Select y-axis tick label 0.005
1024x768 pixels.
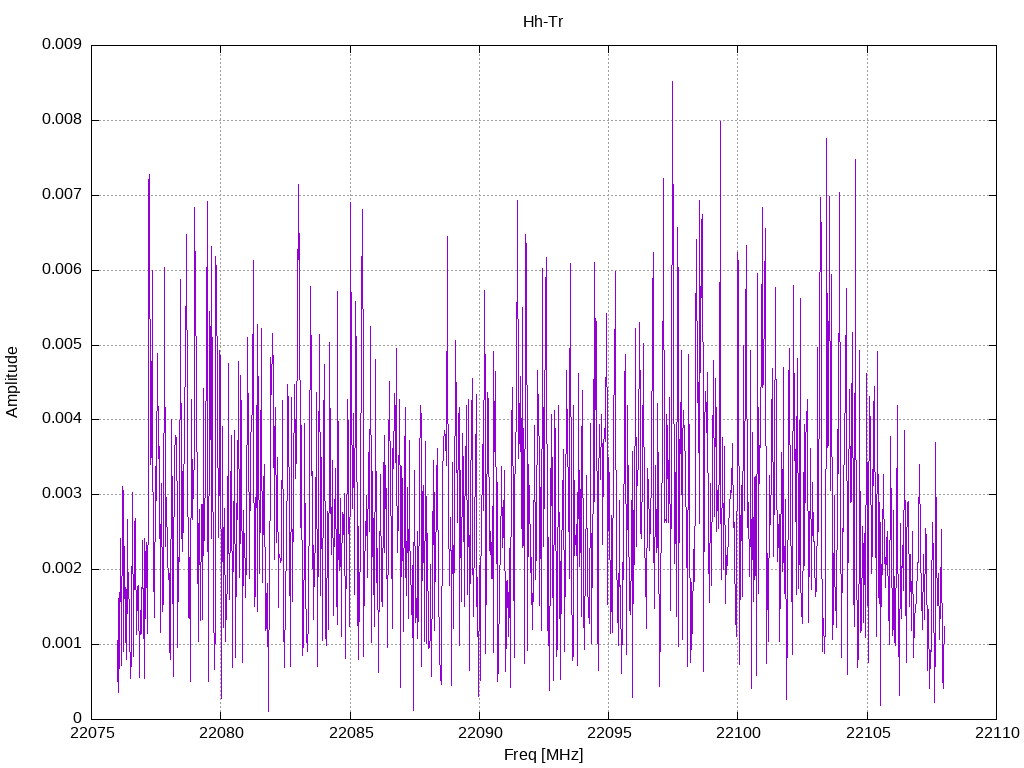point(62,344)
